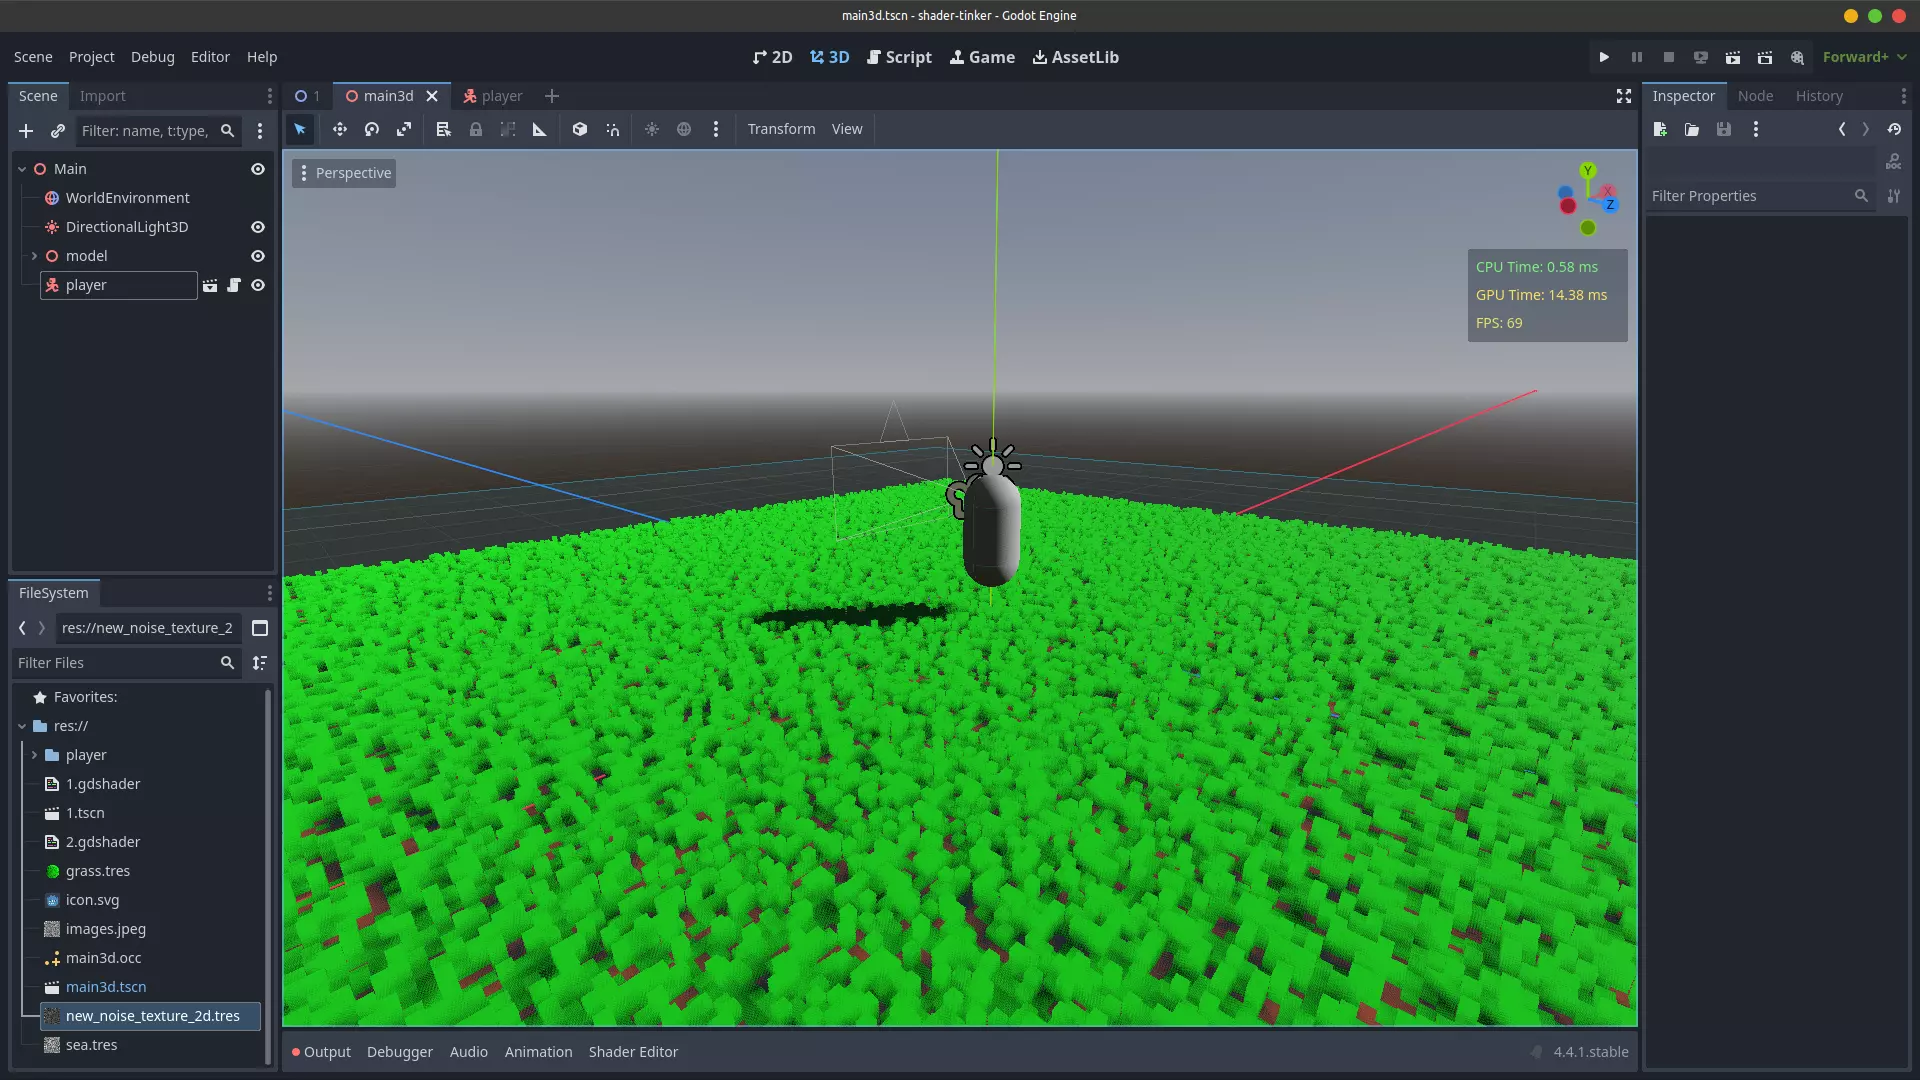
Task: Open the Transform menu button
Action: click(x=781, y=129)
